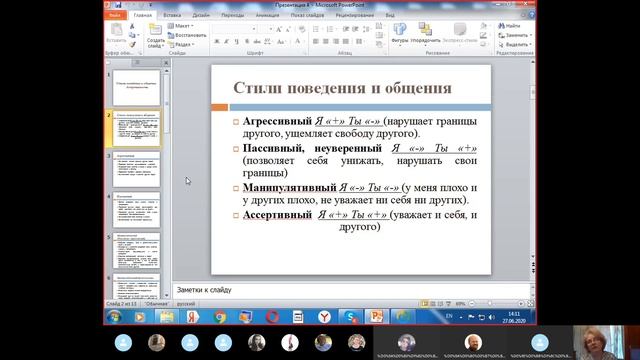Click the zoom out minus button
Screen dimensions: 640x360
point(471,304)
